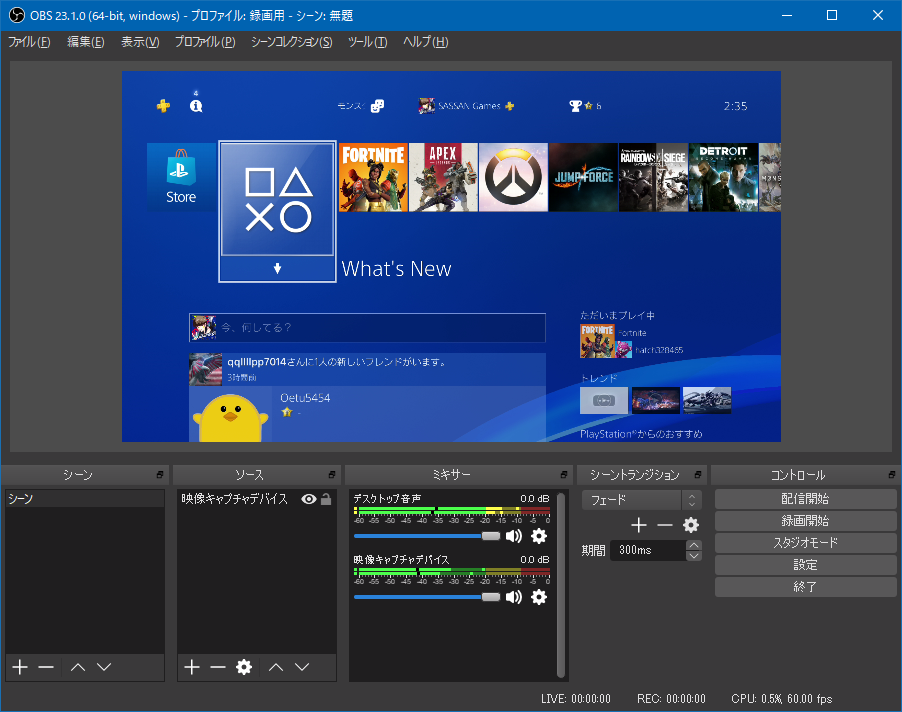Mute 映像キャプチャデバイス speaker icon in mixer

pyautogui.click(x=514, y=597)
